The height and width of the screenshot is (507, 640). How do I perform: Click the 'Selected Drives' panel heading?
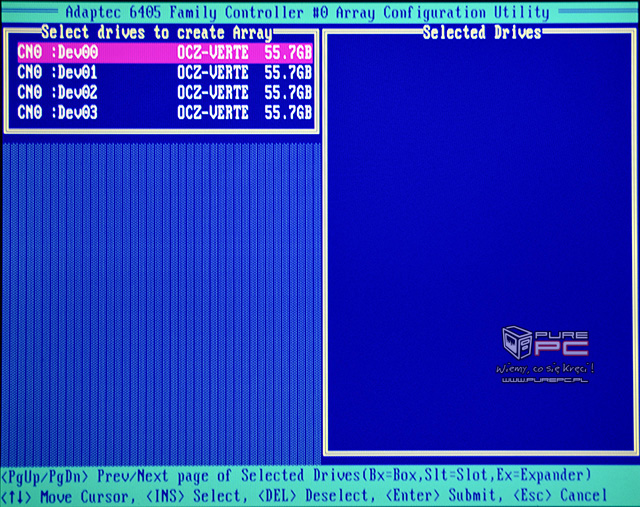[x=482, y=32]
